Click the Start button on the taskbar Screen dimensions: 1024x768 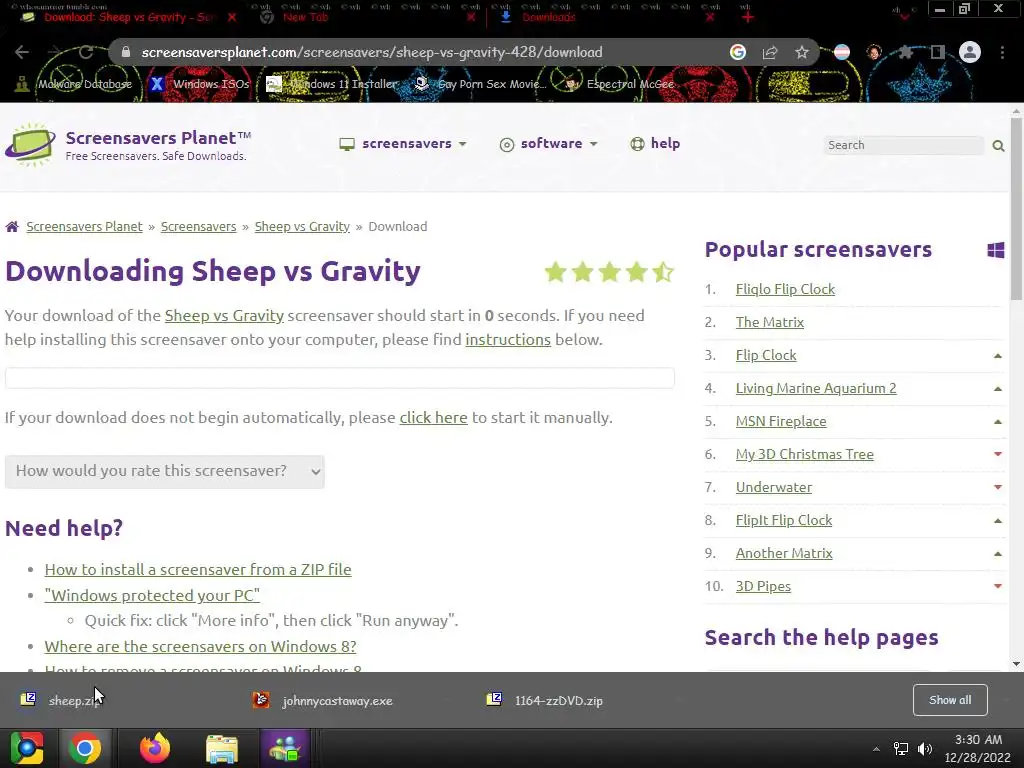(x=27, y=748)
